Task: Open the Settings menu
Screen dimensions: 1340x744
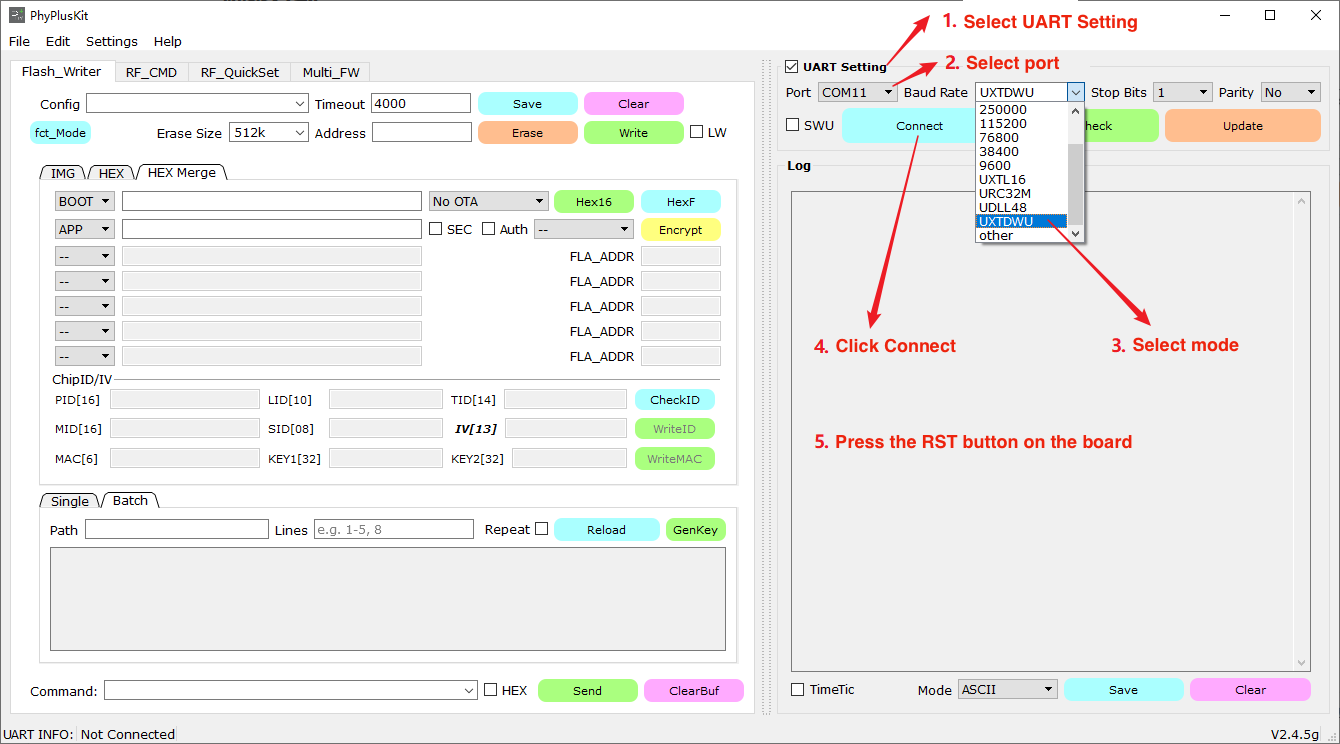Action: pos(112,41)
